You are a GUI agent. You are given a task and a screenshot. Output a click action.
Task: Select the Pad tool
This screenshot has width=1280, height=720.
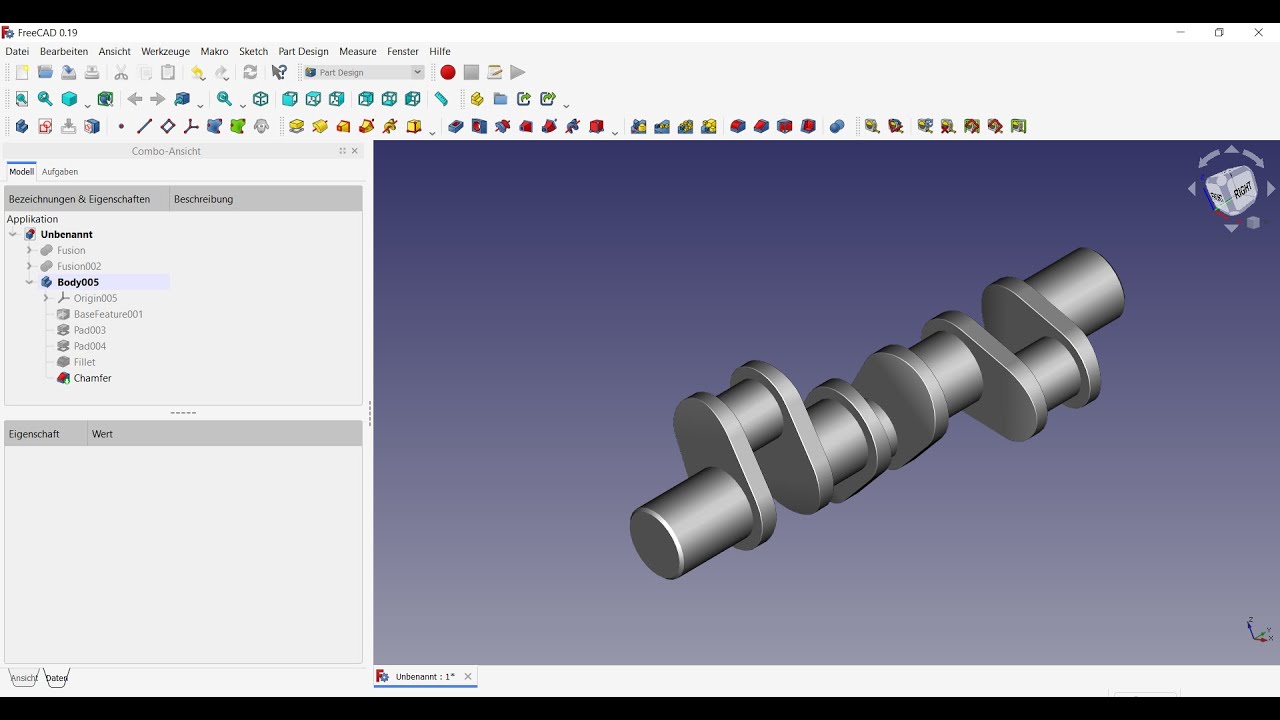pyautogui.click(x=297, y=126)
